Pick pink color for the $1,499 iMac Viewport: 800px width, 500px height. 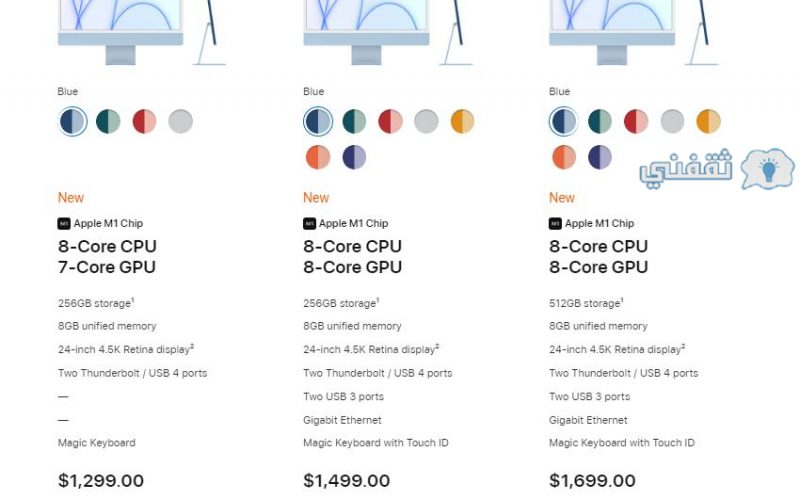pyautogui.click(x=390, y=121)
